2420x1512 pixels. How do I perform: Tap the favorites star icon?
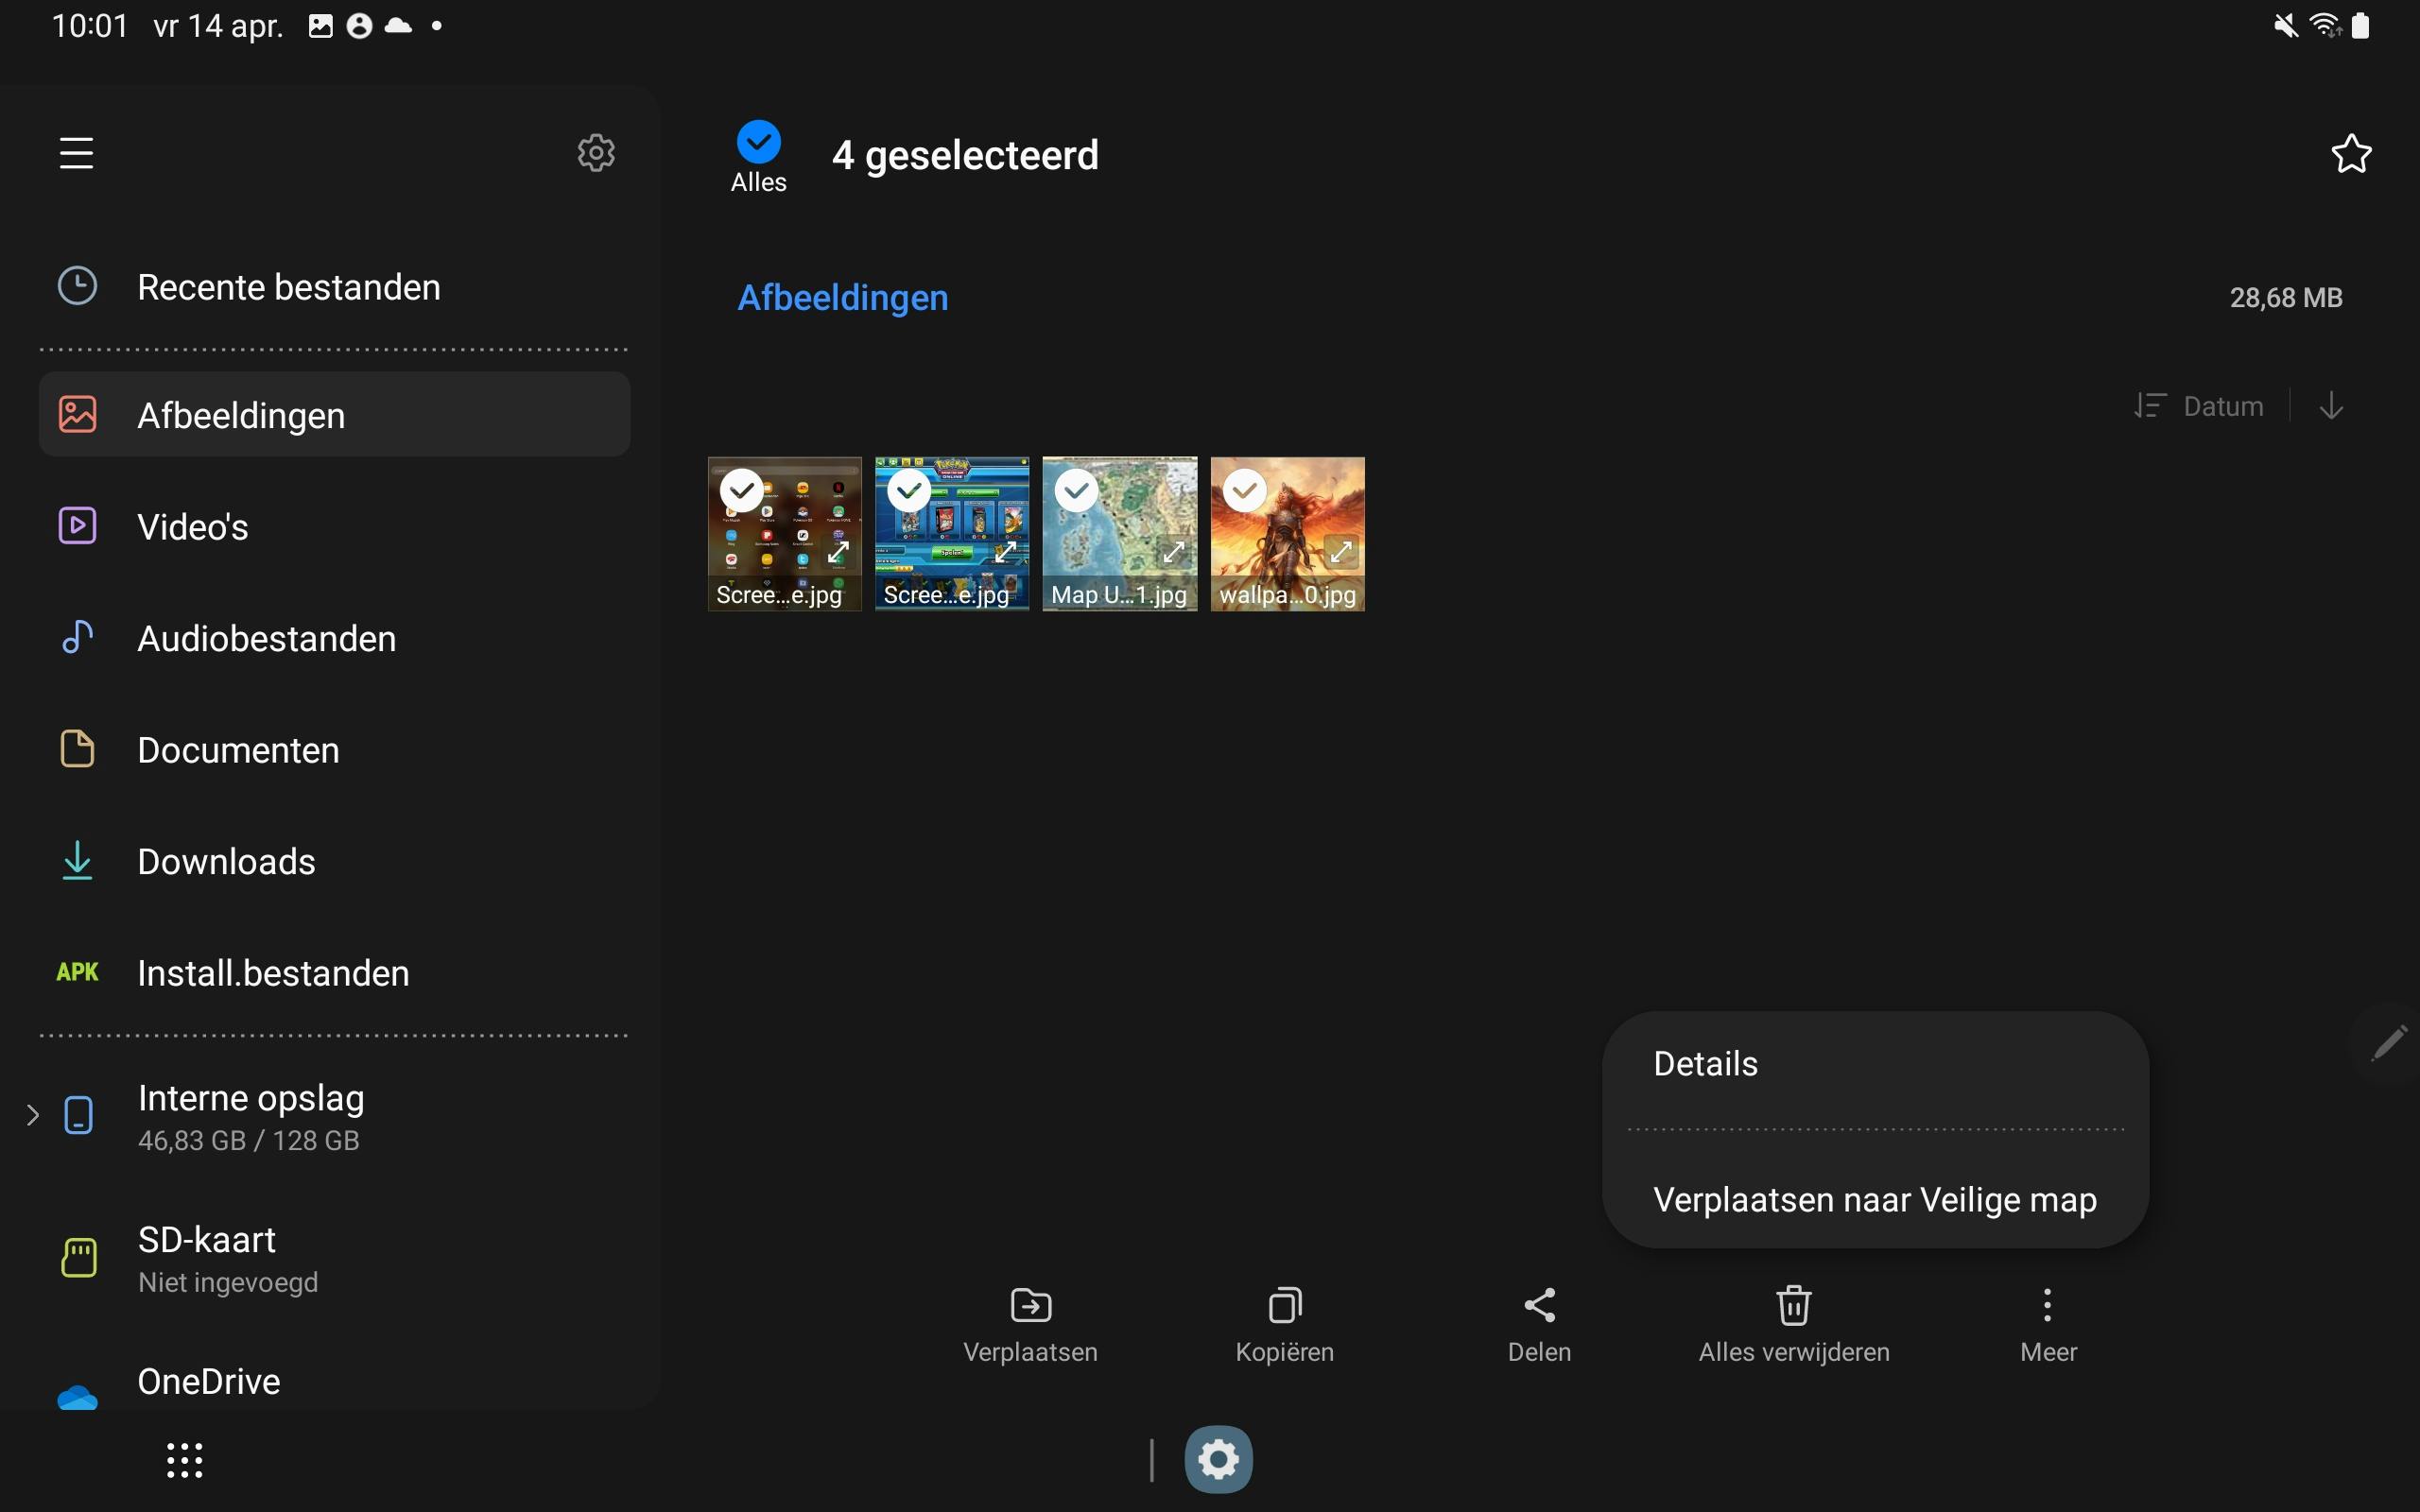(2350, 154)
